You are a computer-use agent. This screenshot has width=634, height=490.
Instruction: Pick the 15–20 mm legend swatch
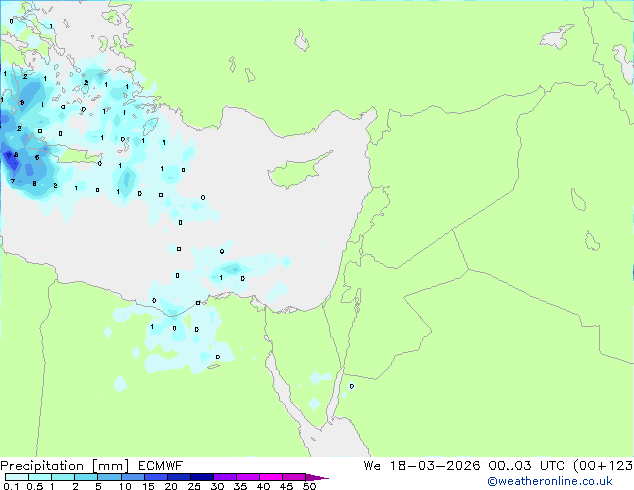point(156,477)
